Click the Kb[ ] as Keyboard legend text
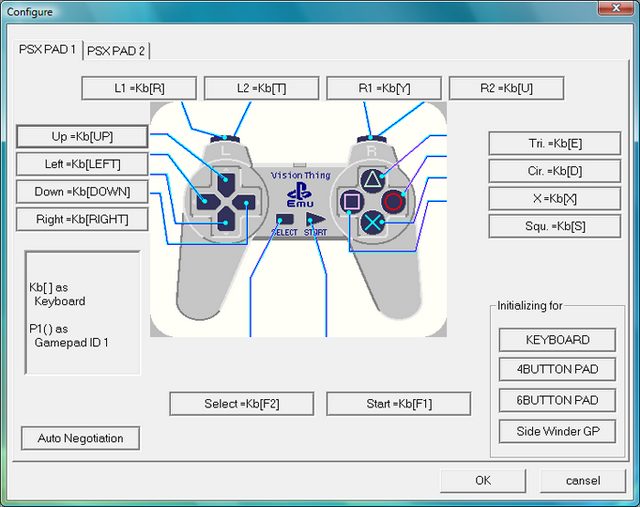This screenshot has width=640, height=507. pos(57,294)
